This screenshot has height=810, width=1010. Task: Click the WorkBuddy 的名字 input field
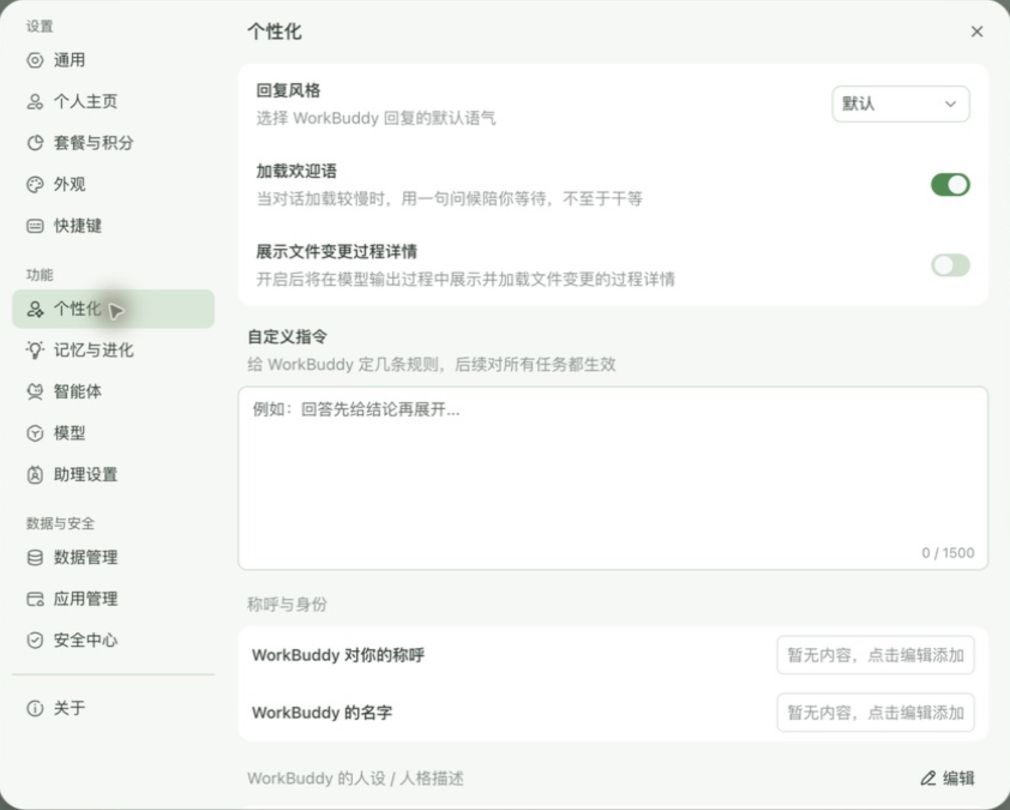(x=875, y=712)
